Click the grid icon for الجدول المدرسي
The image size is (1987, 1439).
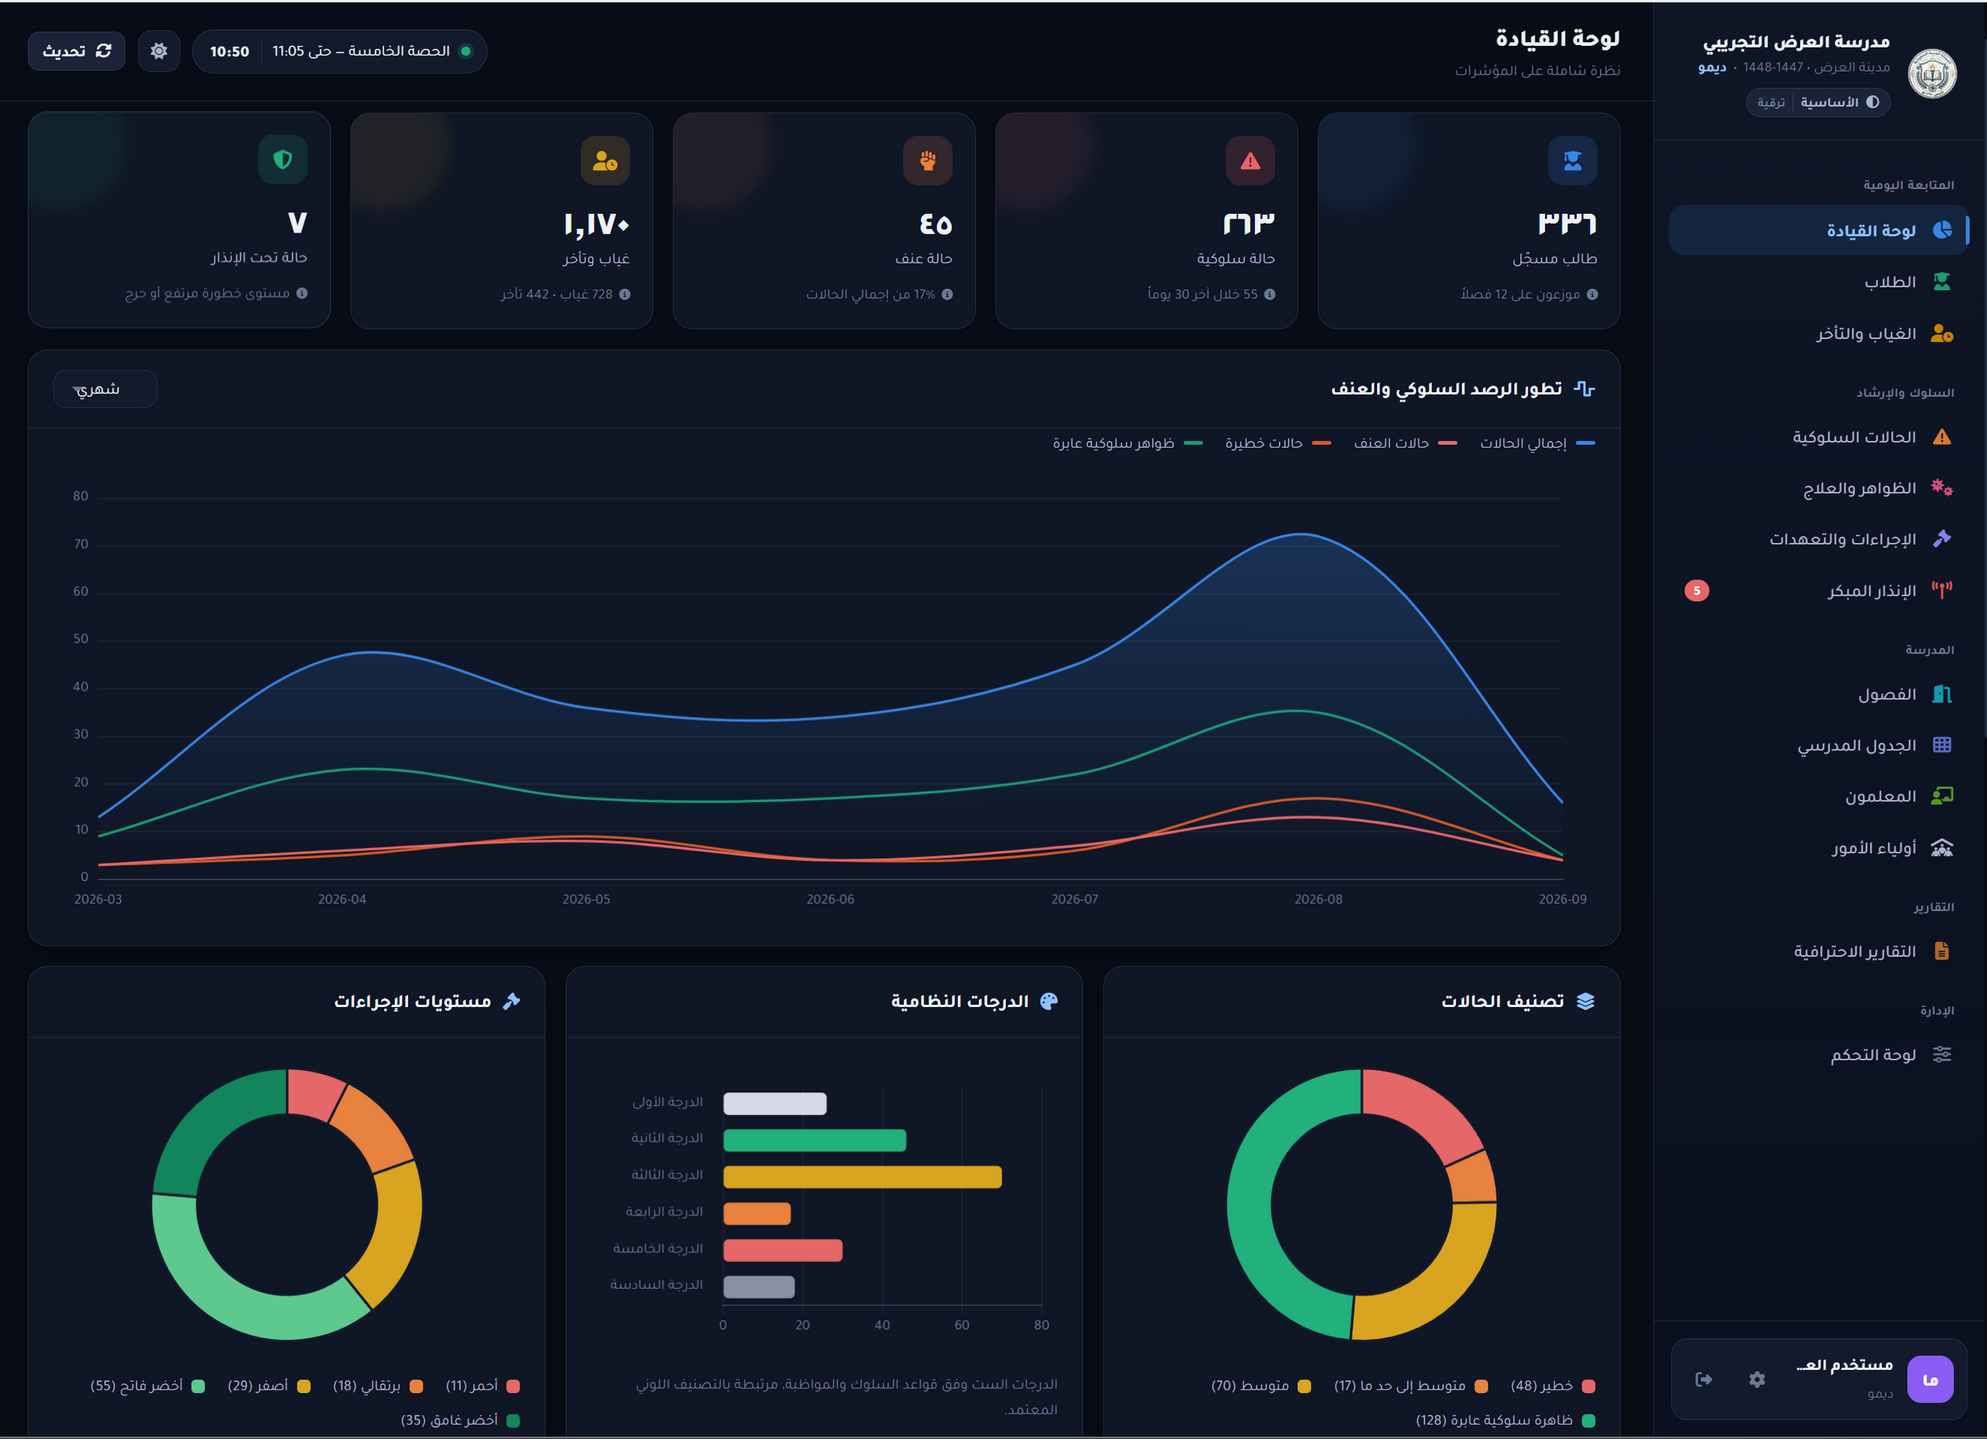(x=1941, y=745)
